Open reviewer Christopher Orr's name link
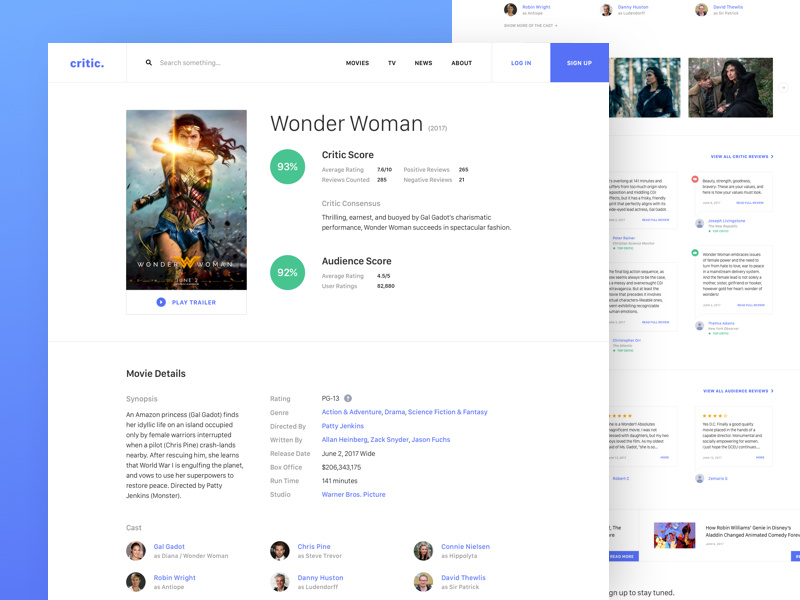The image size is (800, 600). coord(627,340)
